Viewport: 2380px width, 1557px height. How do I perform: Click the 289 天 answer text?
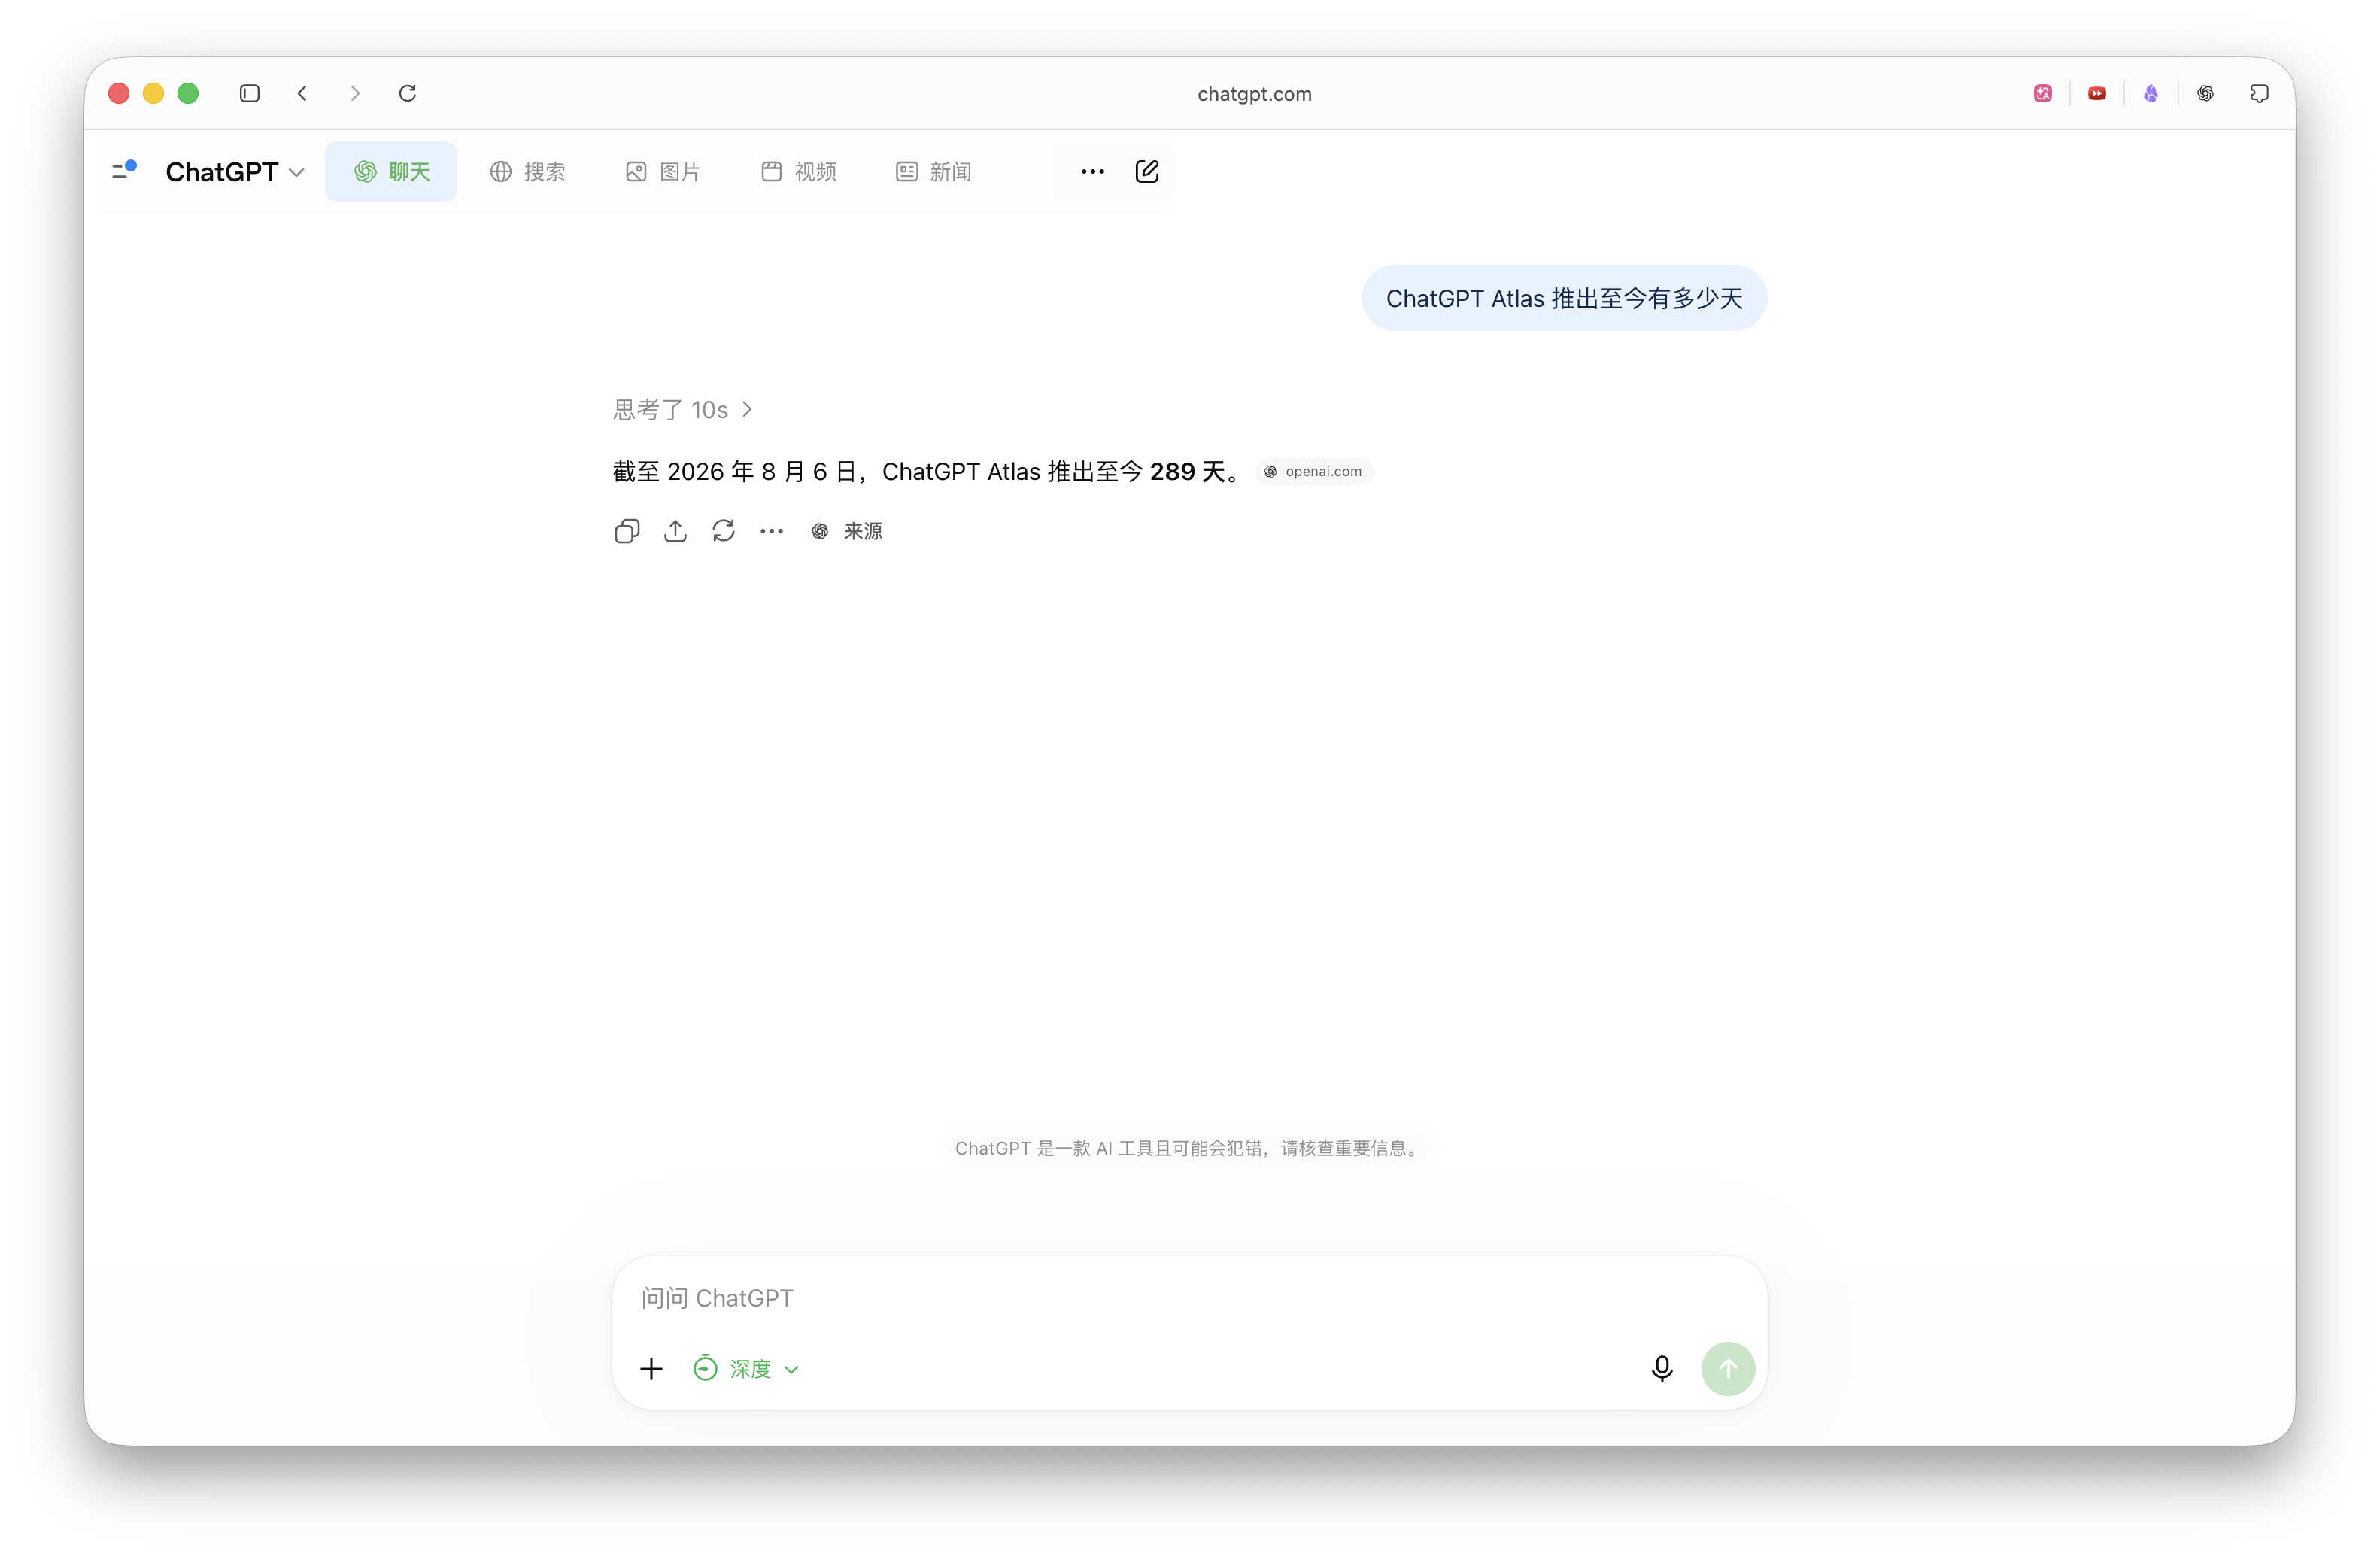click(1187, 472)
